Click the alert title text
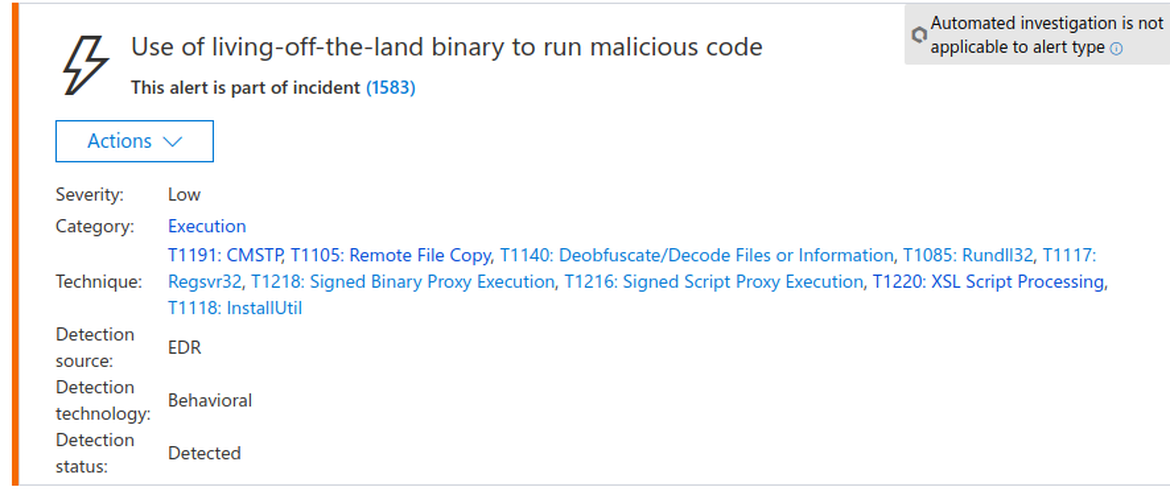Image resolution: width=1170 pixels, height=491 pixels. pos(447,46)
